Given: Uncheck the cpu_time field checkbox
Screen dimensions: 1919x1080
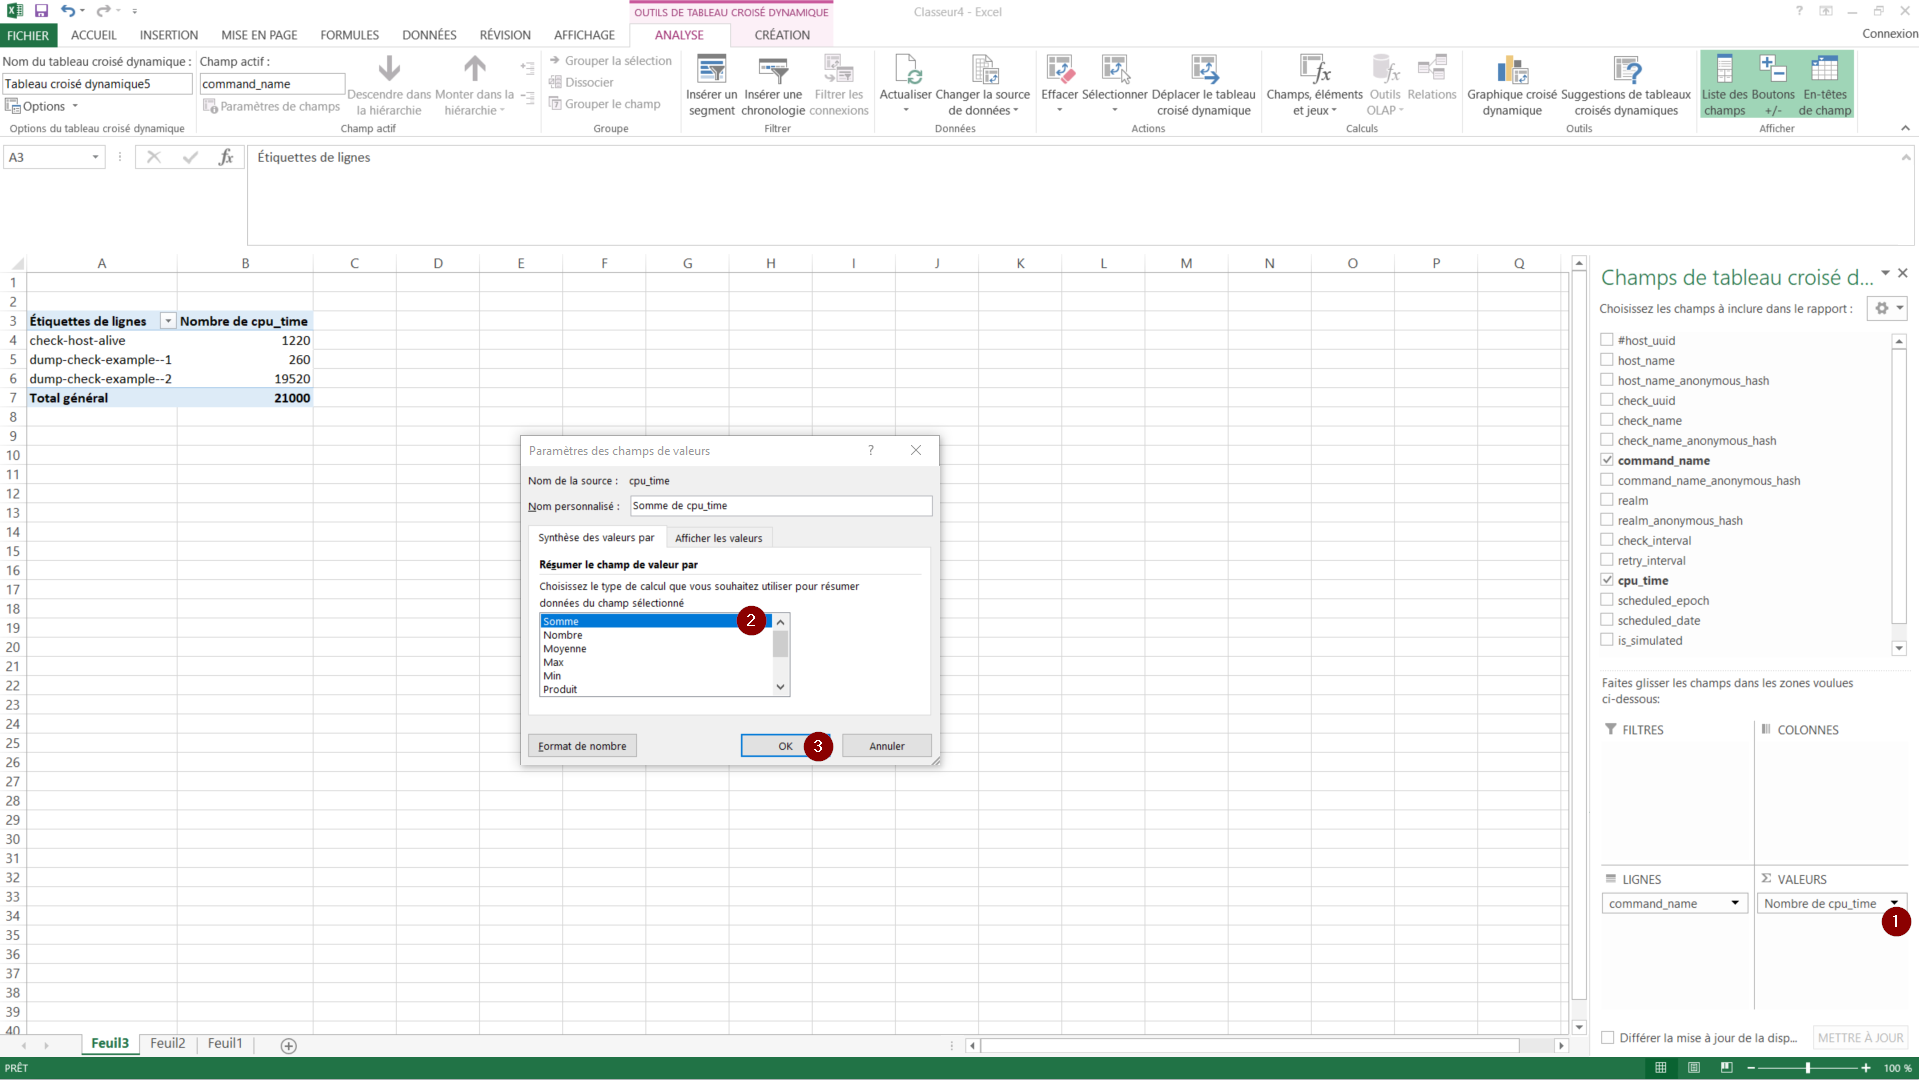Looking at the screenshot, I should 1607,580.
